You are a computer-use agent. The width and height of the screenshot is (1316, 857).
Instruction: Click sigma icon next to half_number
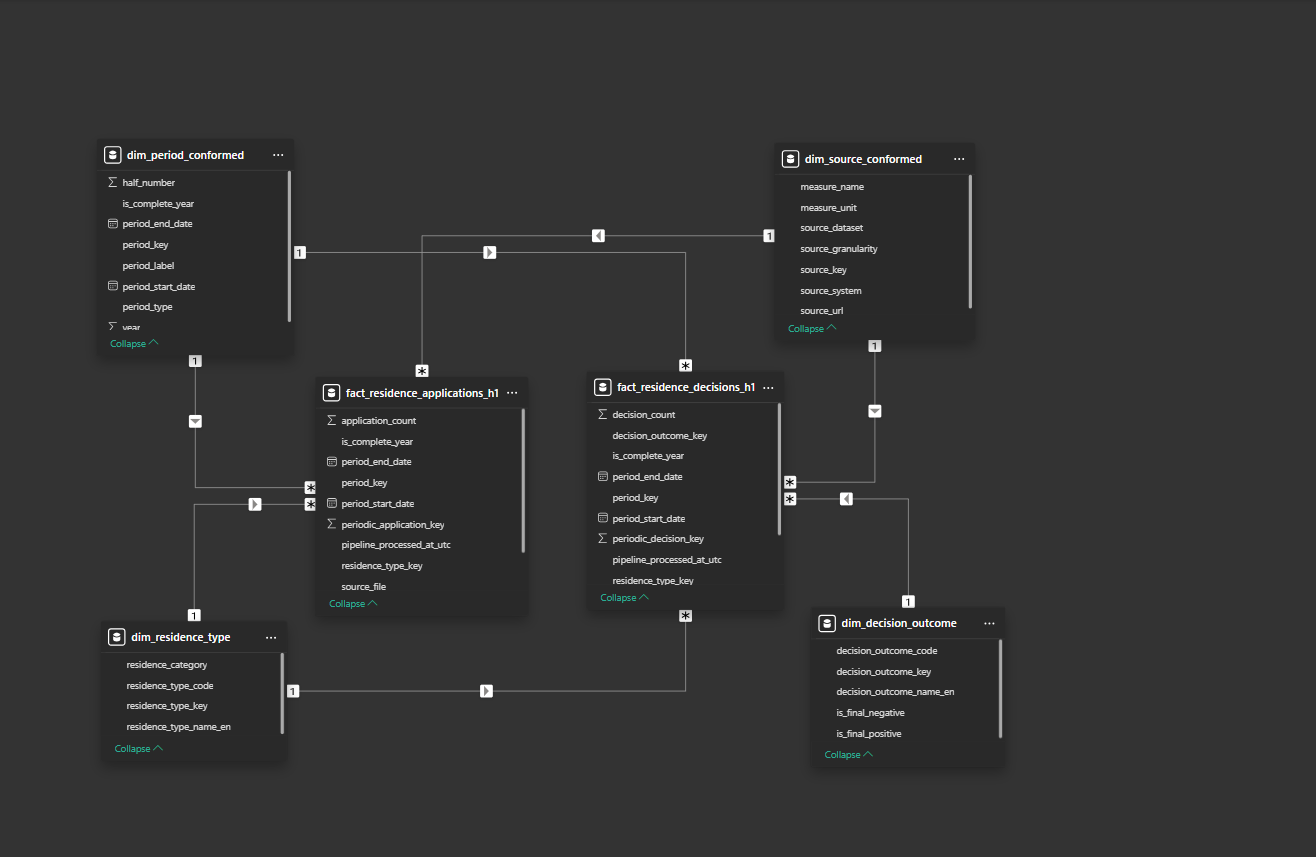pyautogui.click(x=112, y=183)
